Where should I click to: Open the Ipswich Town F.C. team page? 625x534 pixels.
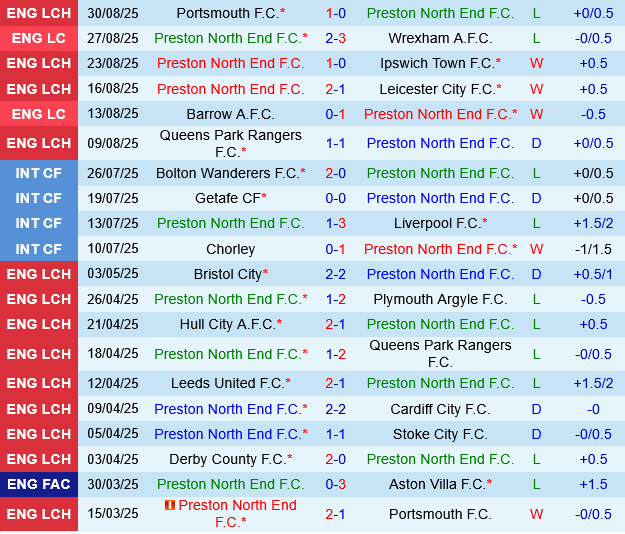(x=436, y=63)
